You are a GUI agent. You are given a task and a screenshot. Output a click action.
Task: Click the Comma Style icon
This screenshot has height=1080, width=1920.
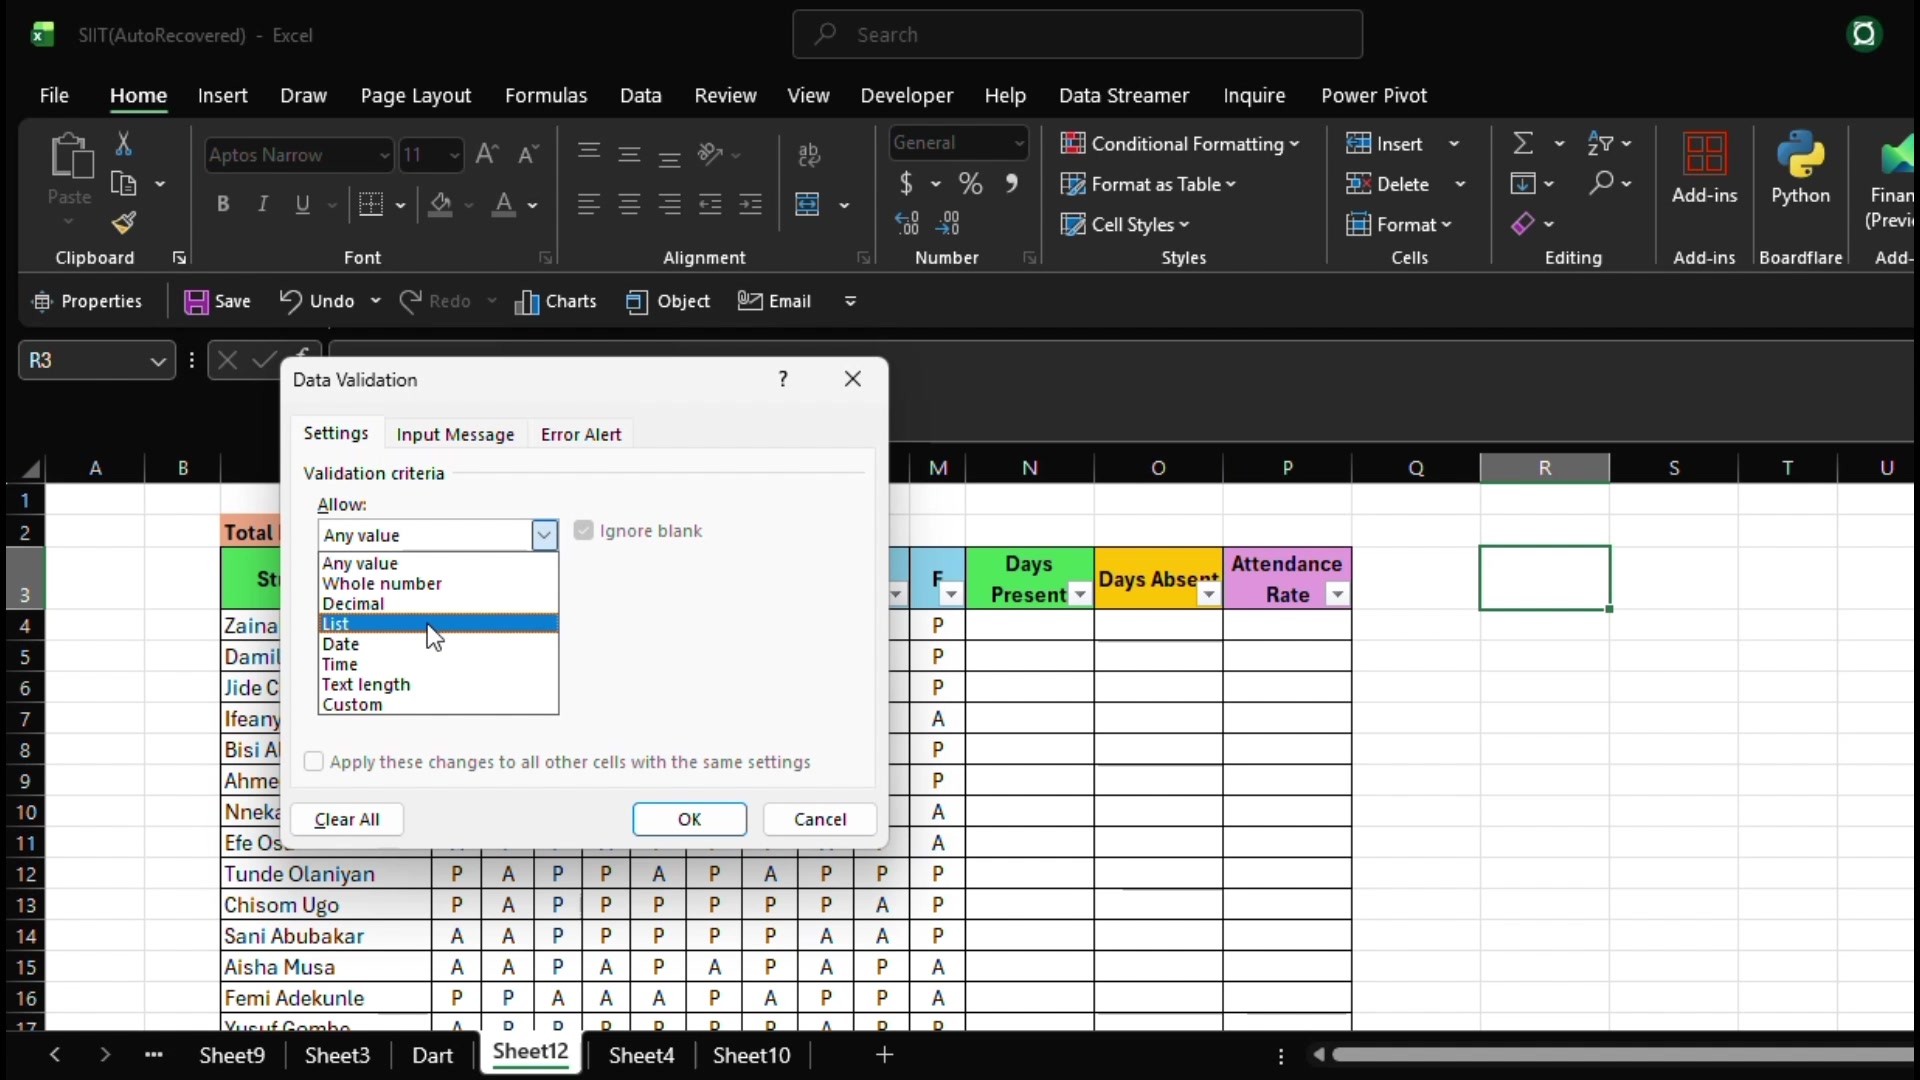click(x=1012, y=183)
